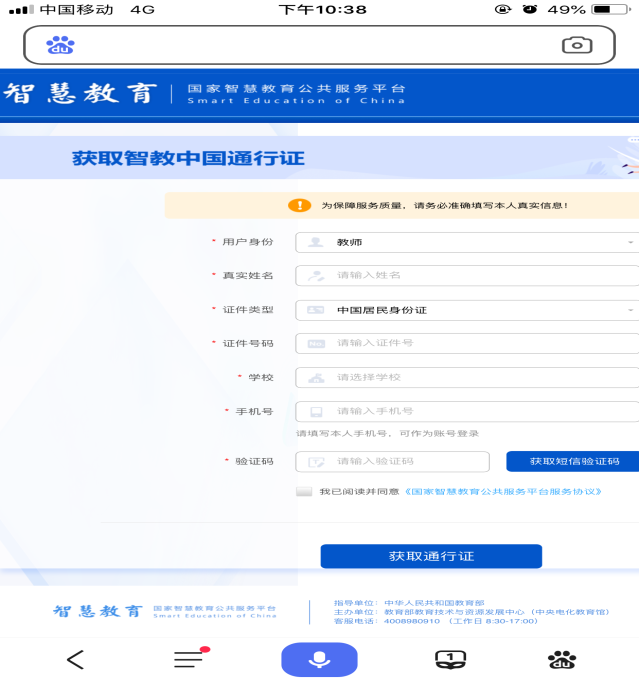Tap the cellular signal bars in status bar
This screenshot has height=682, width=639.
click(21, 9)
